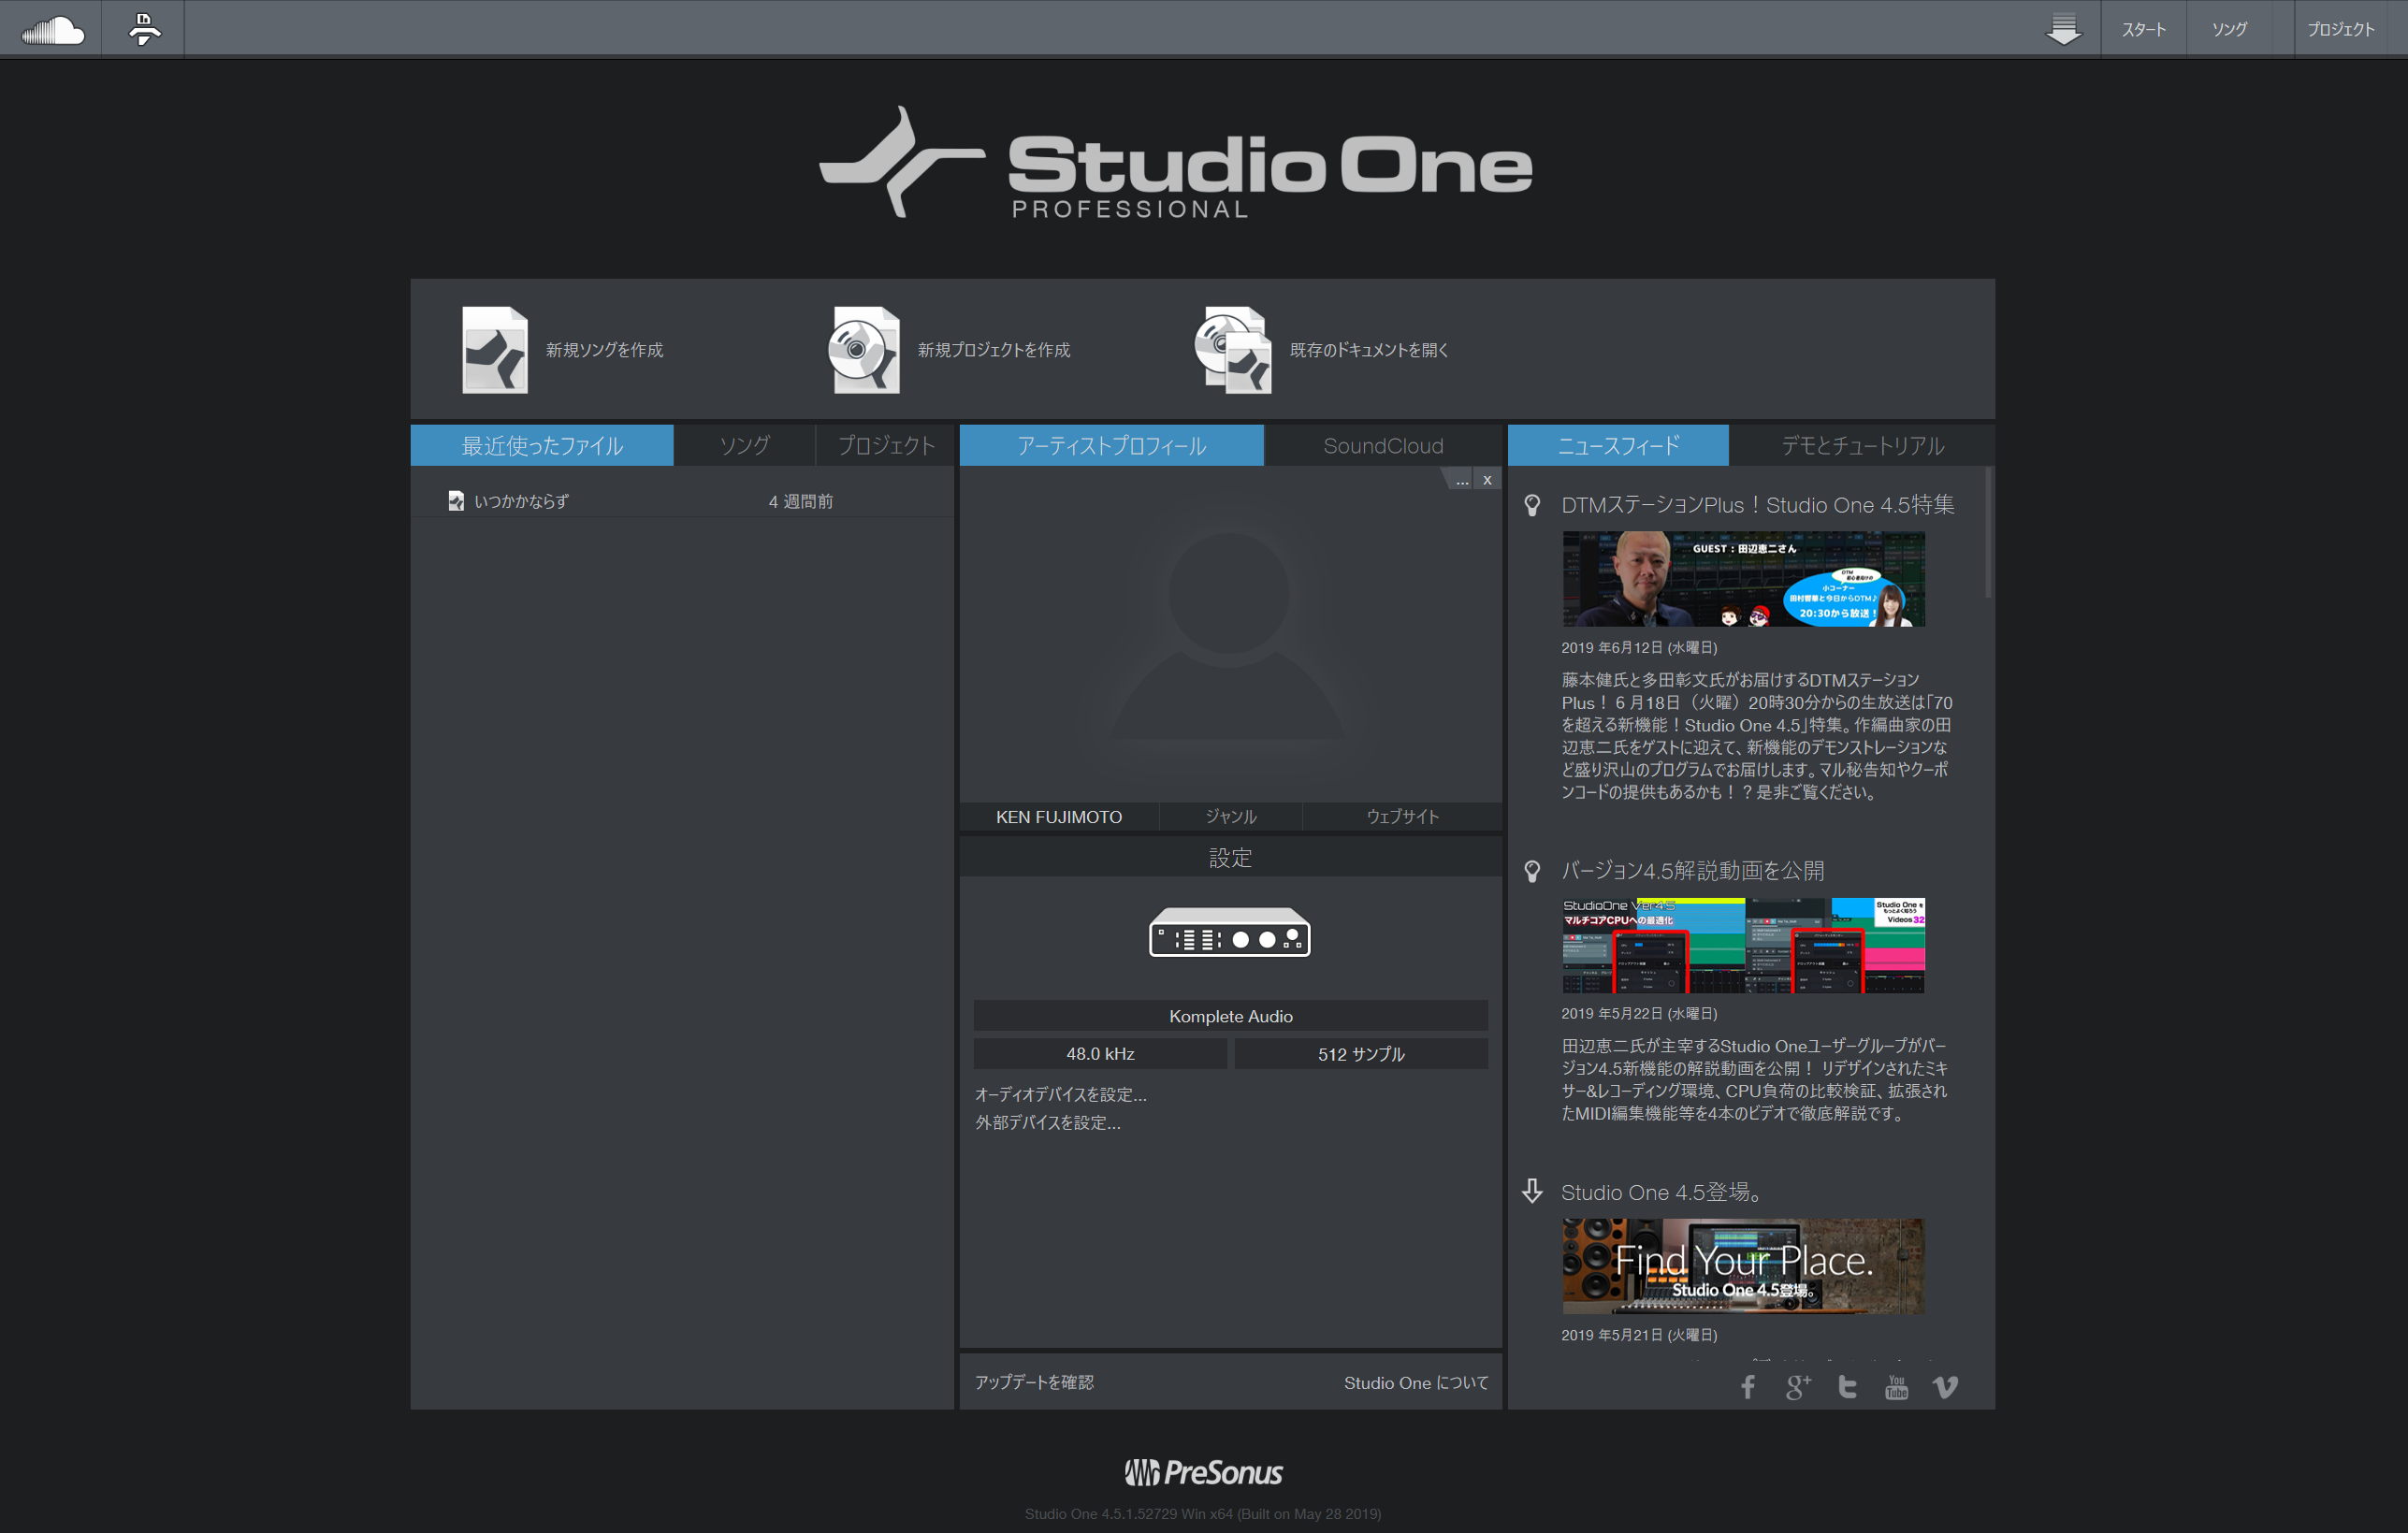Click the new project disc icon

[865, 350]
